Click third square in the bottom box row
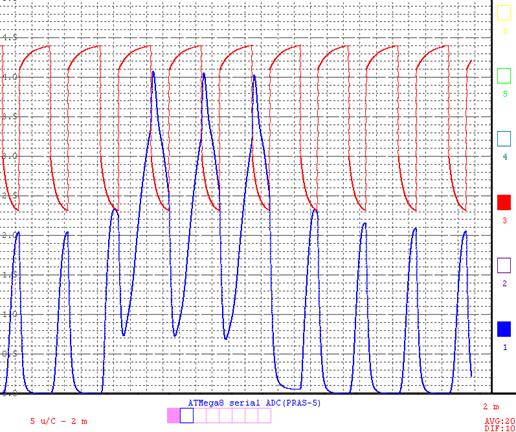The image size is (516, 432). tap(200, 416)
